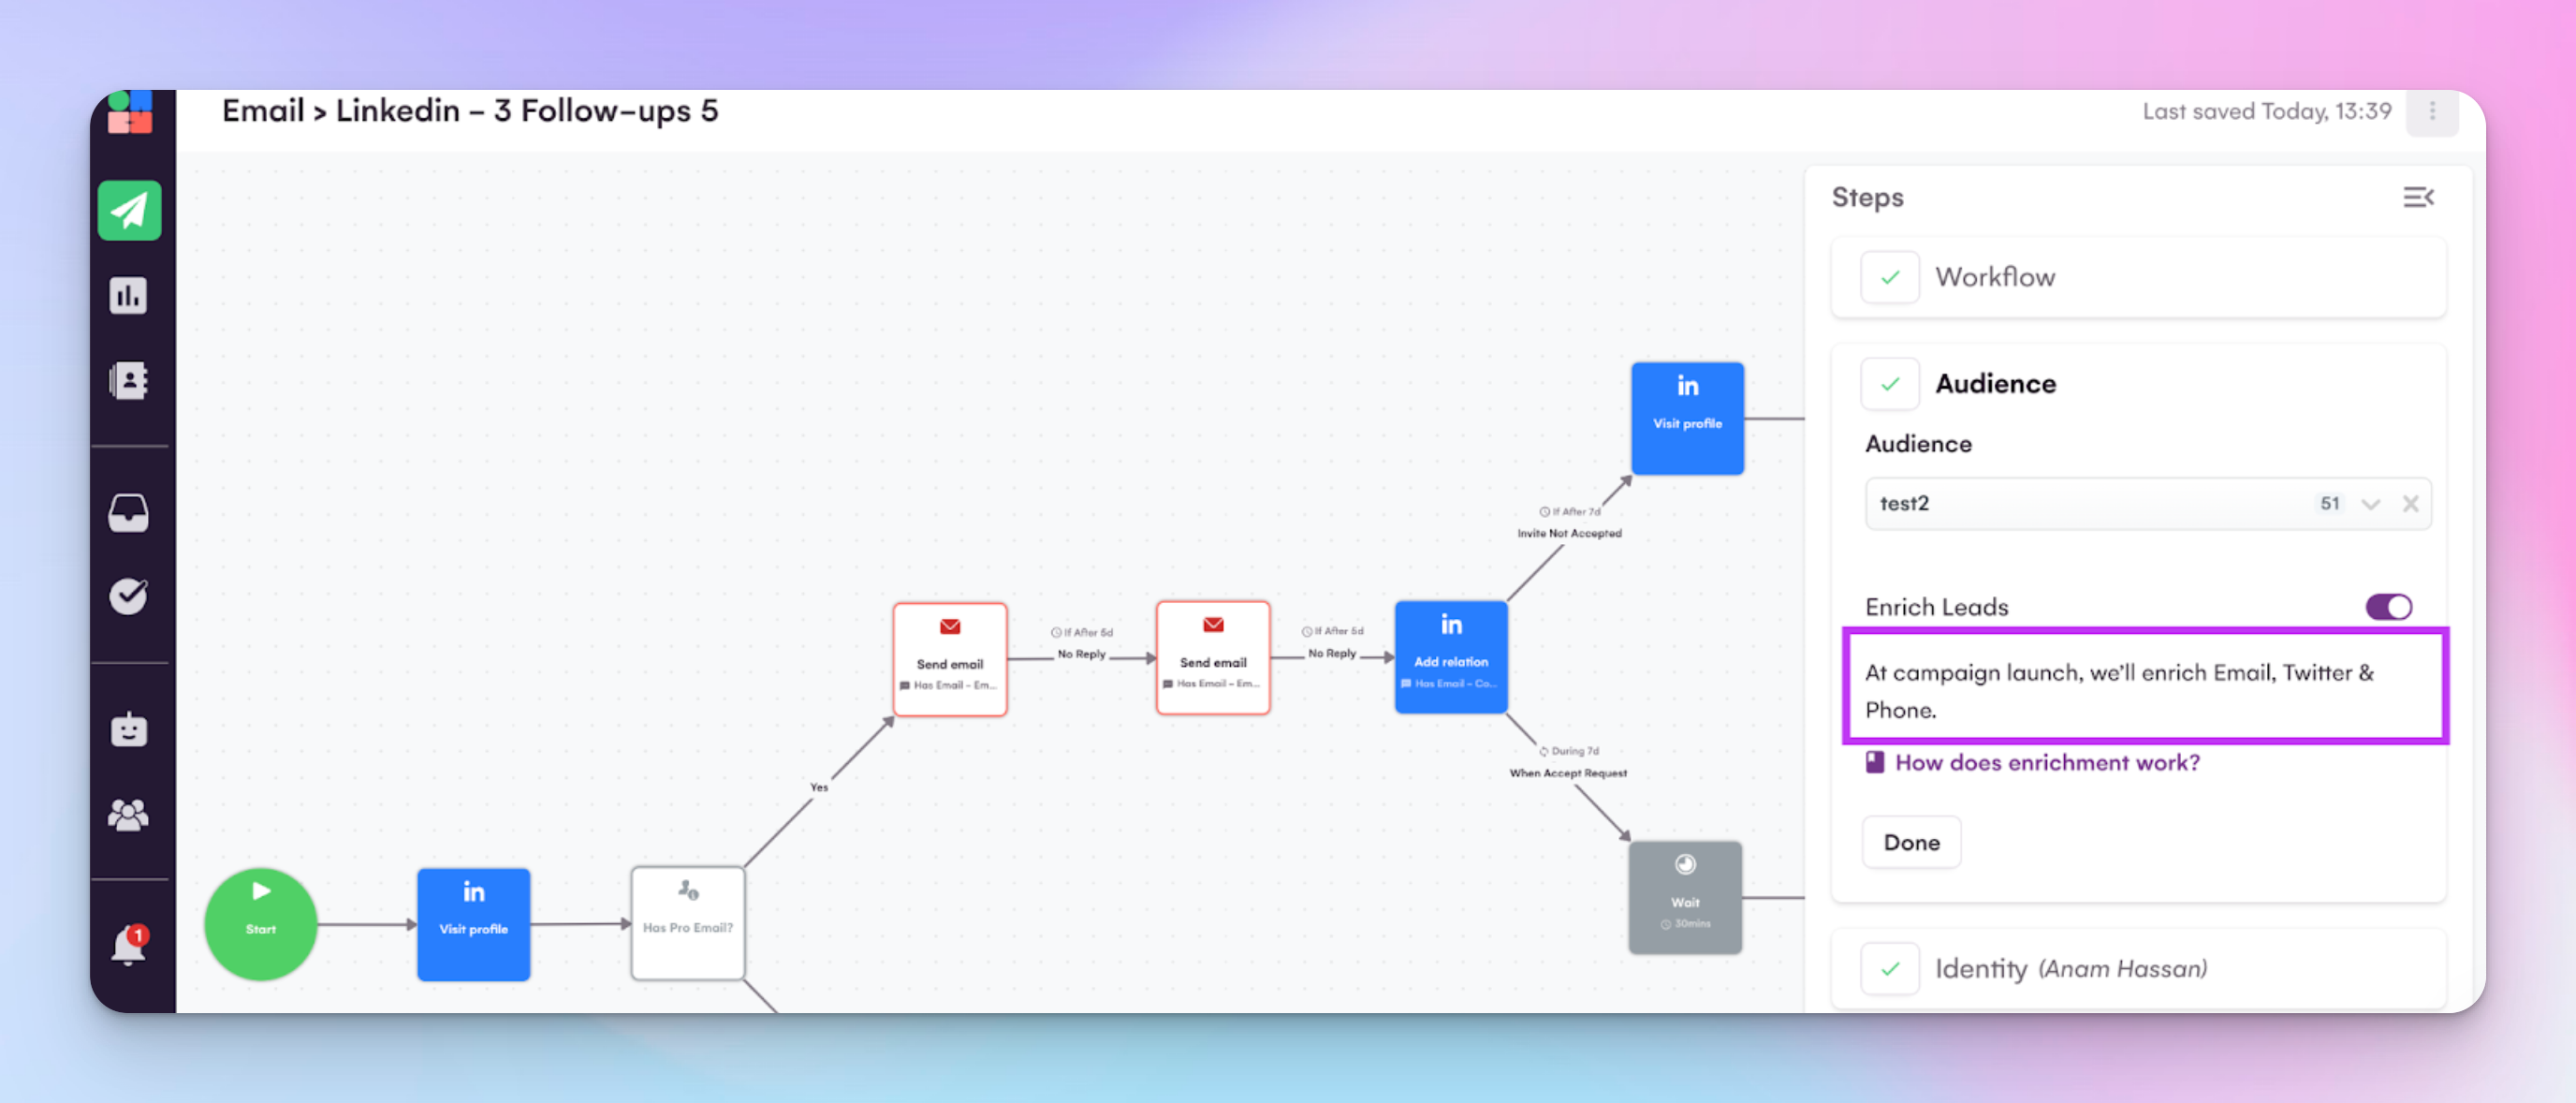Disable the Enrich Leads toggle
This screenshot has width=2576, height=1103.
coord(2388,607)
